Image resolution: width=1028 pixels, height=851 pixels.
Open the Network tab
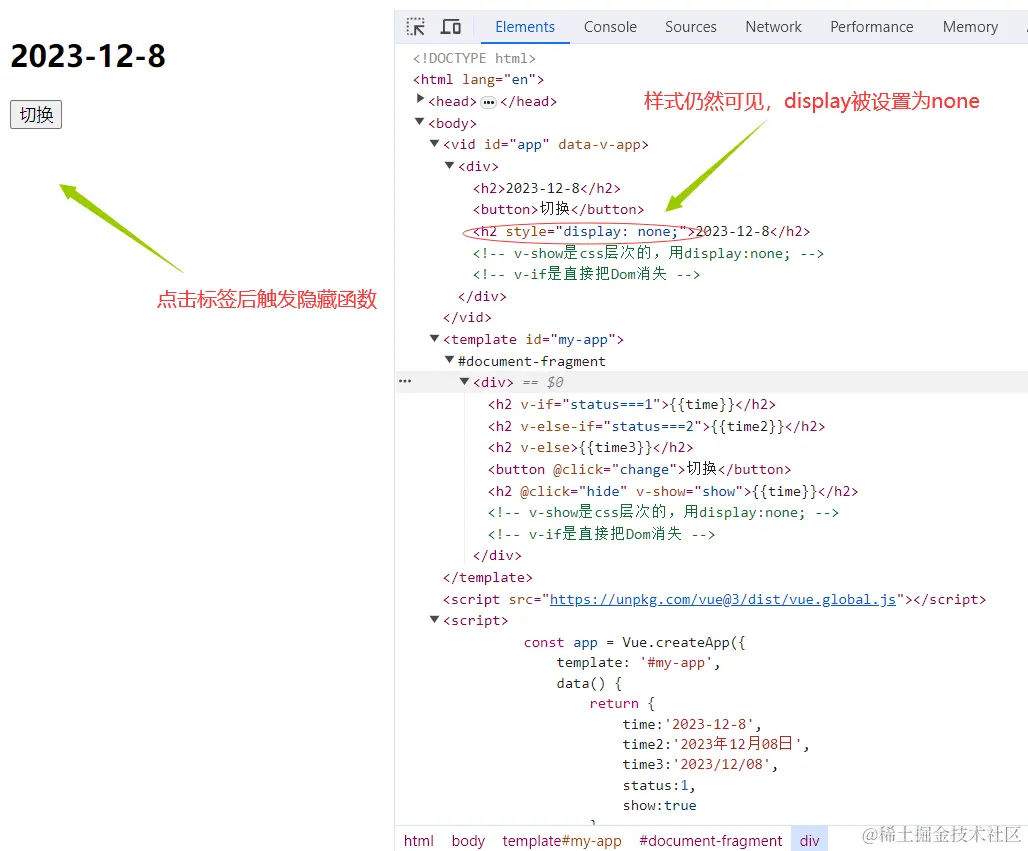tap(773, 27)
